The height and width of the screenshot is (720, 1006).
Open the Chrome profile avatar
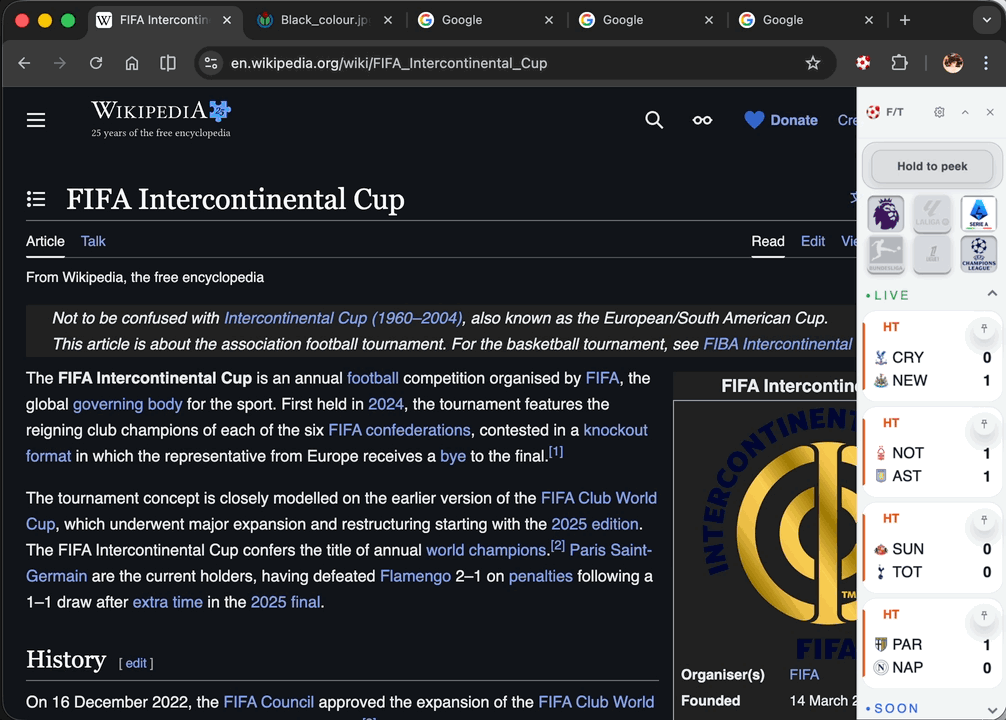[953, 63]
